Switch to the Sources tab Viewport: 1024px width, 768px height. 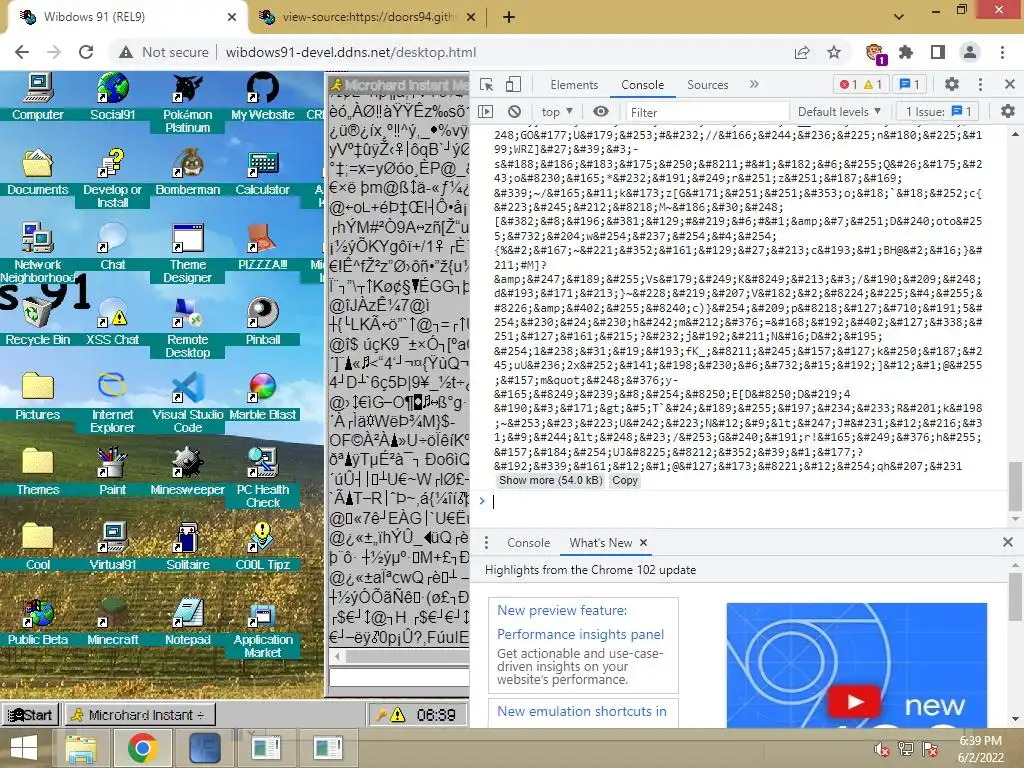click(x=707, y=85)
